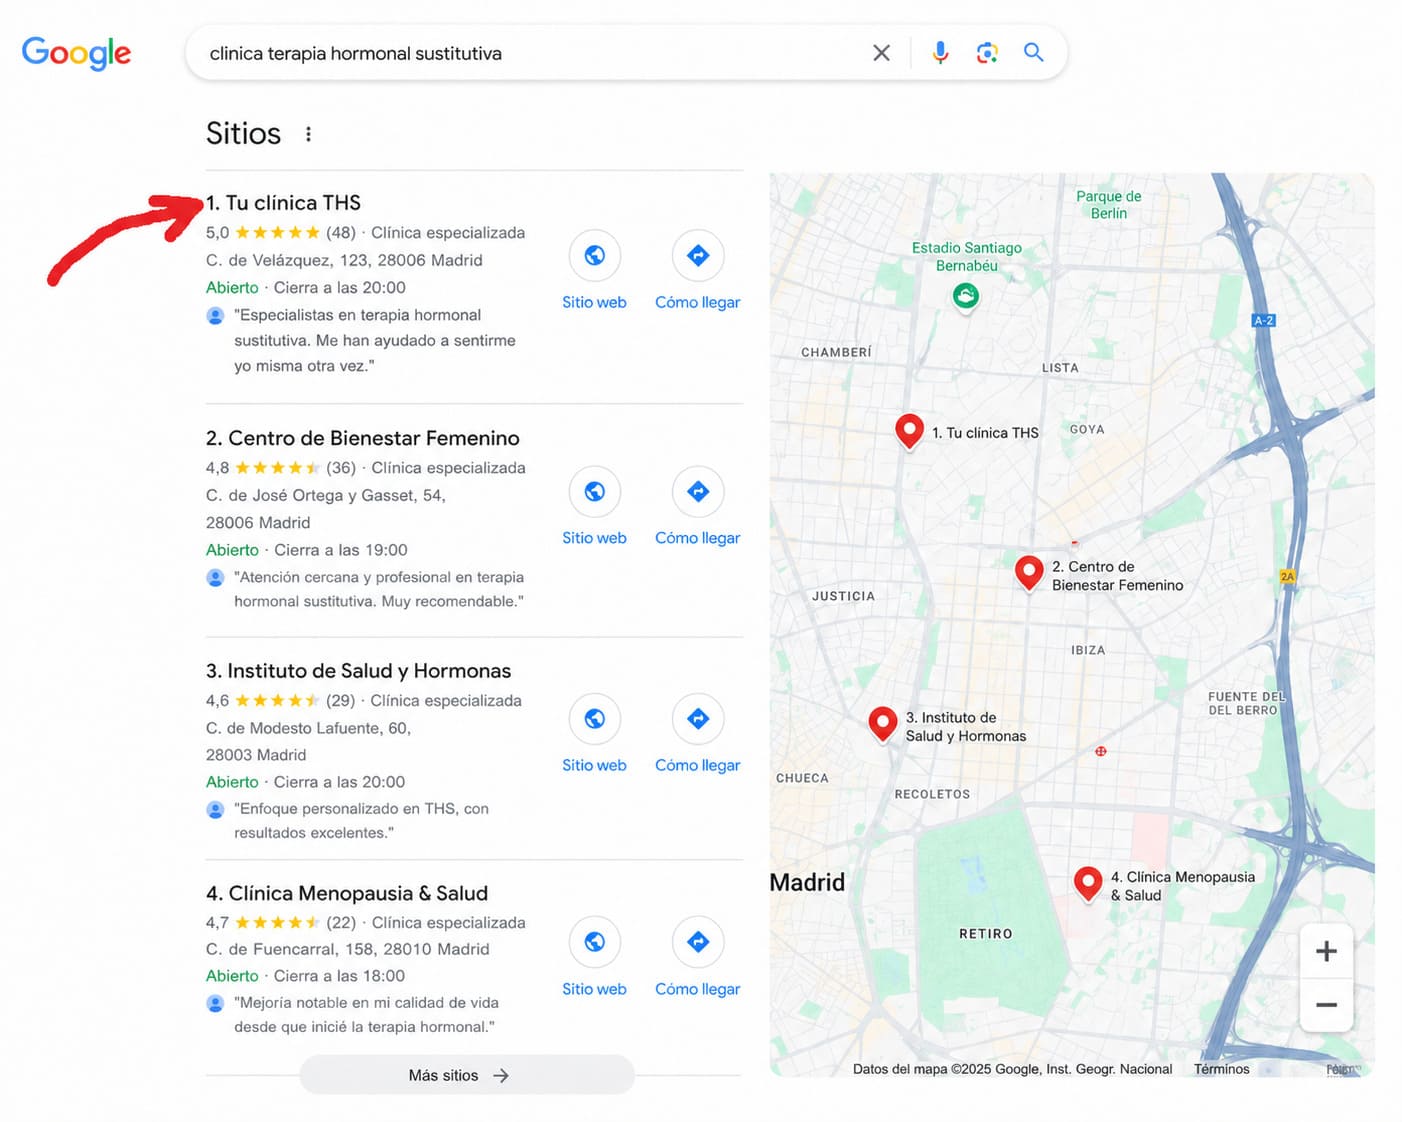Click the Más sitios button
The width and height of the screenshot is (1402, 1122).
pos(467,1075)
